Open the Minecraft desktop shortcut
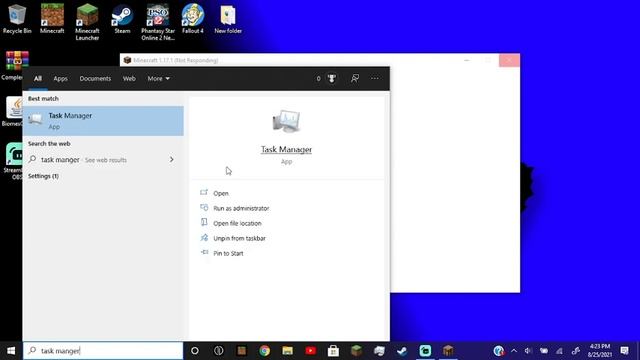Viewport: 640px width, 360px height. (52, 18)
